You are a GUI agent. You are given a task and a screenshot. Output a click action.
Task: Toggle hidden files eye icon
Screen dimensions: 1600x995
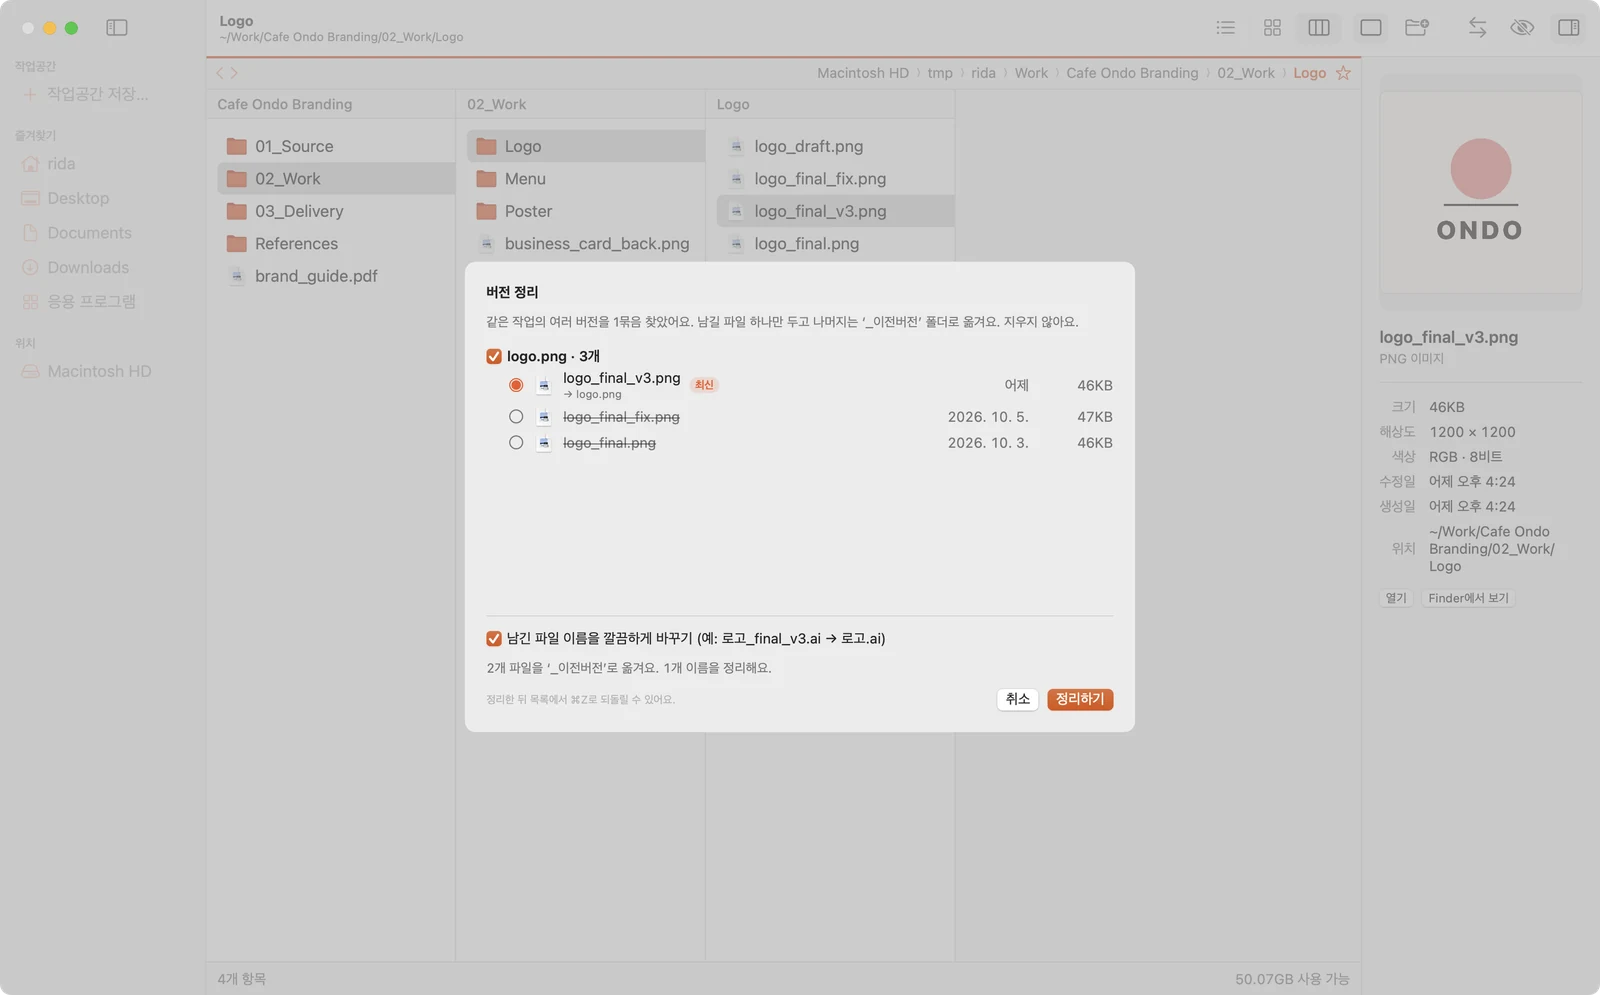[x=1522, y=28]
